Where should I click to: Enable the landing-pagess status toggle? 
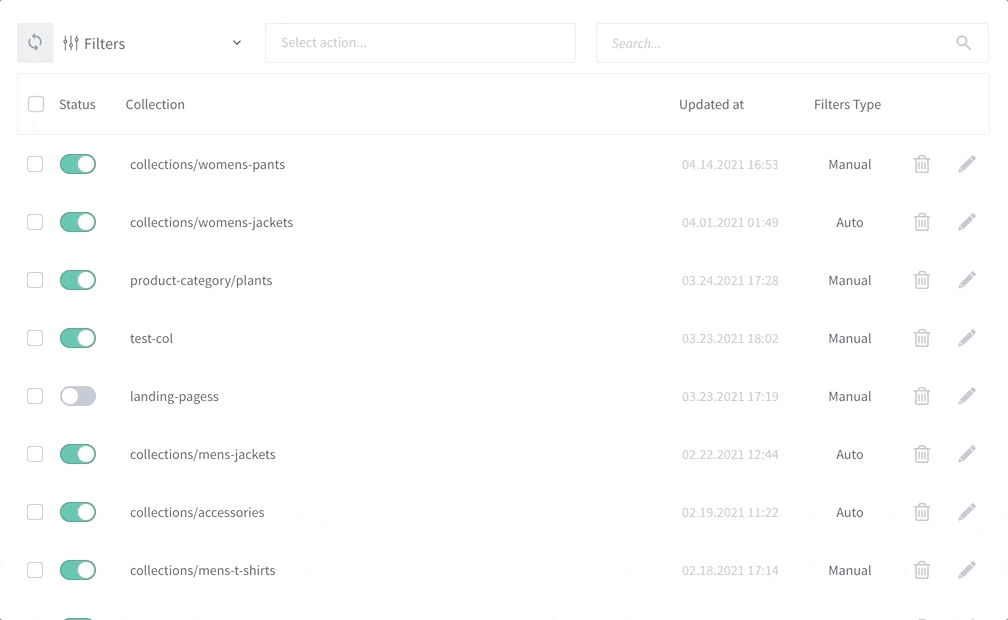(x=79, y=396)
